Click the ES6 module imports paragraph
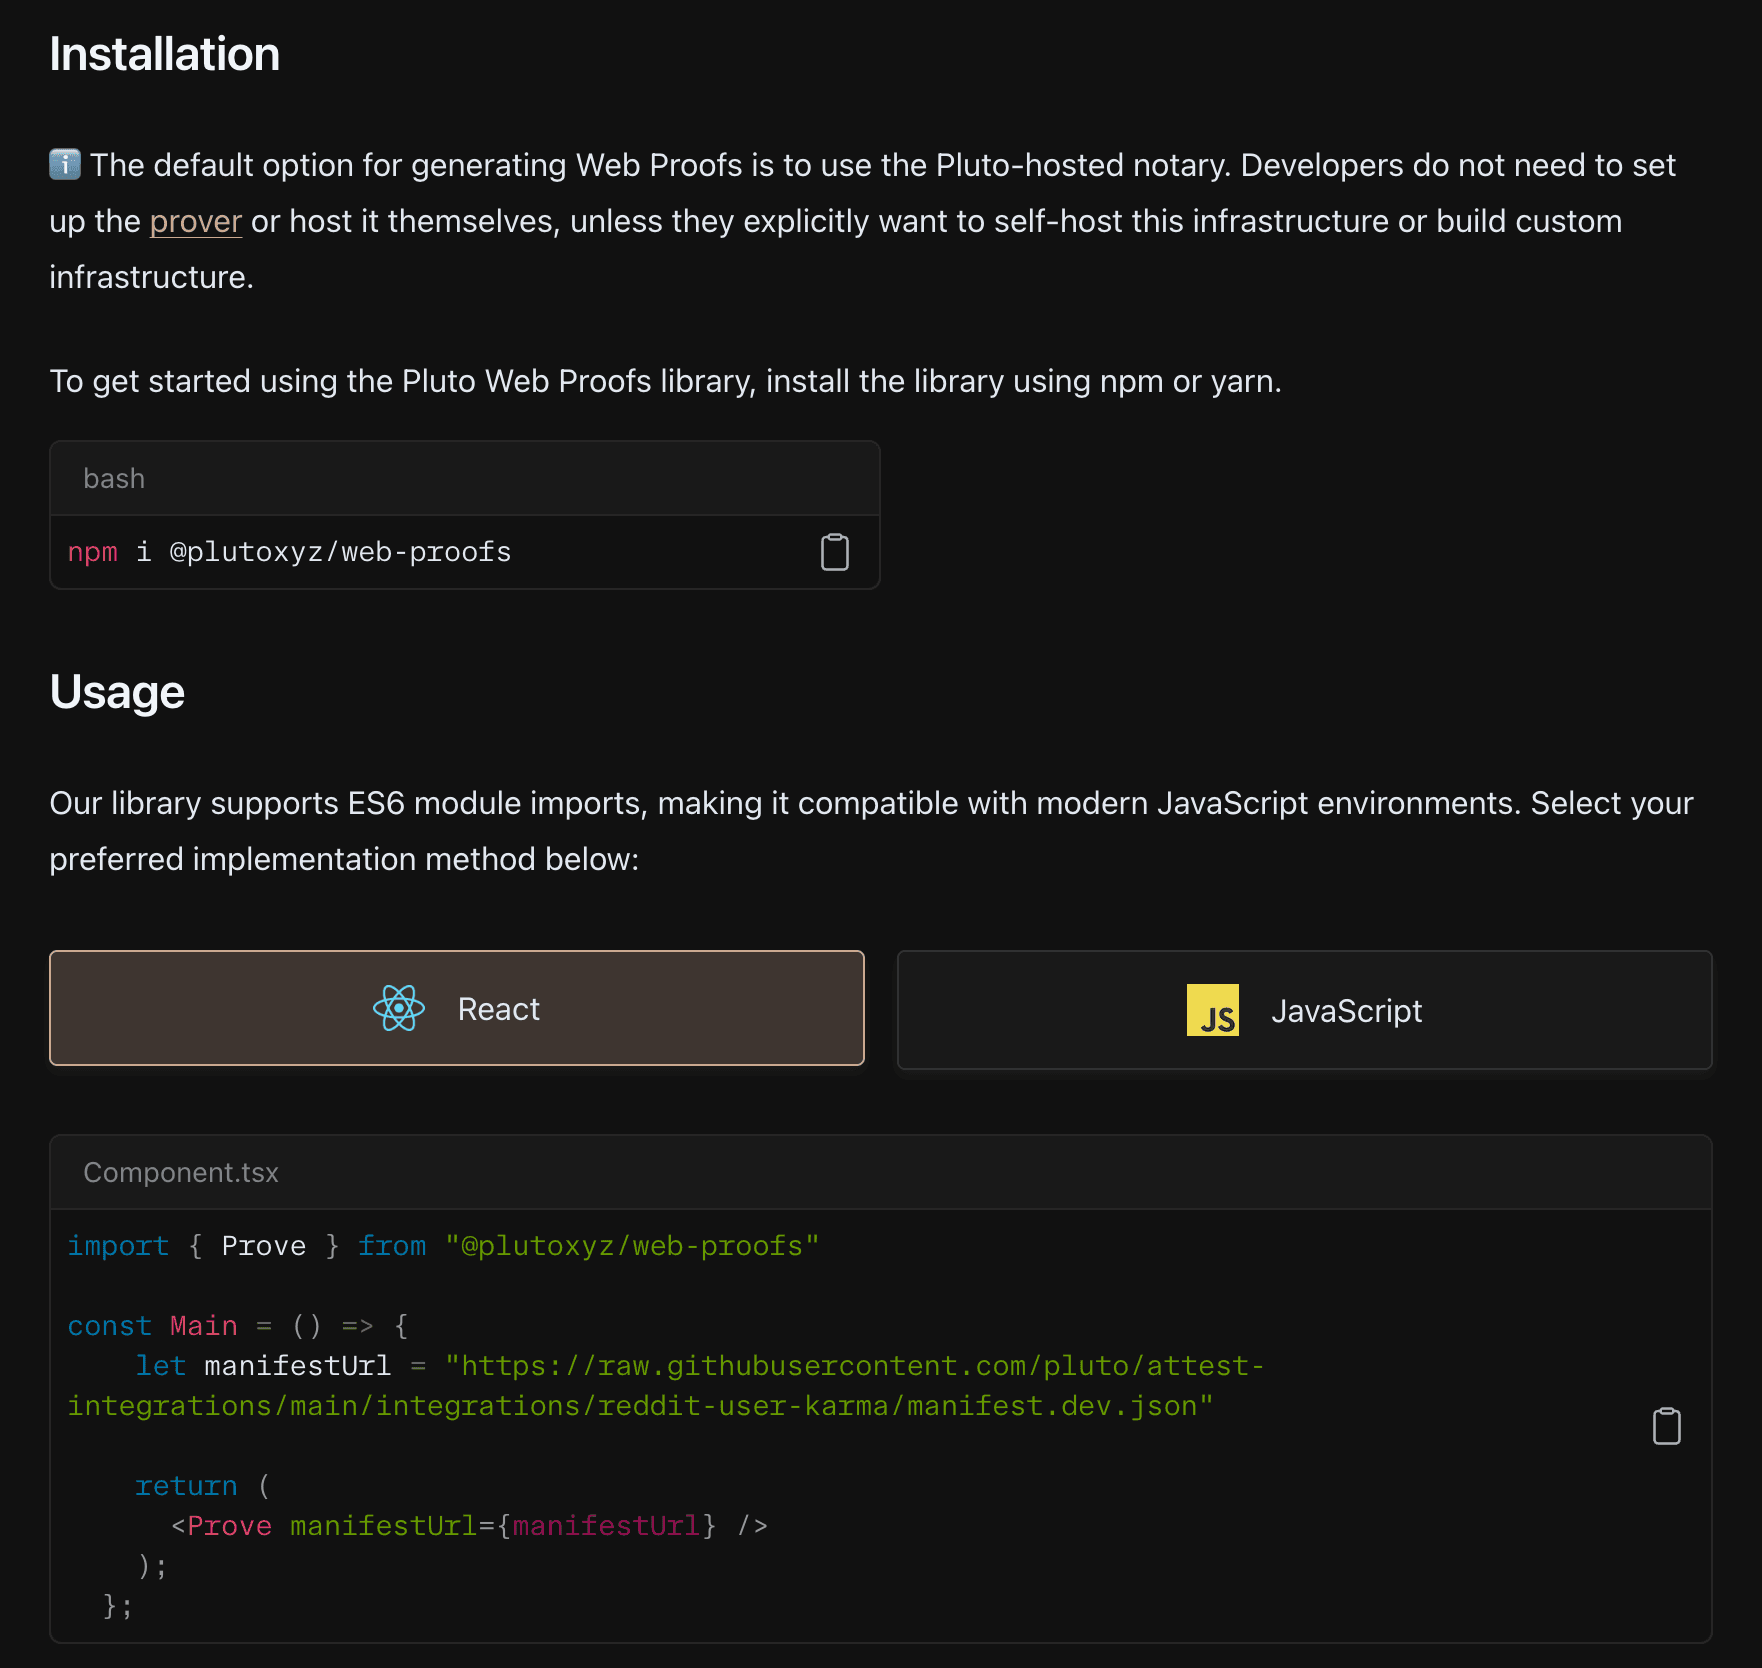Image resolution: width=1762 pixels, height=1668 pixels. pos(870,803)
